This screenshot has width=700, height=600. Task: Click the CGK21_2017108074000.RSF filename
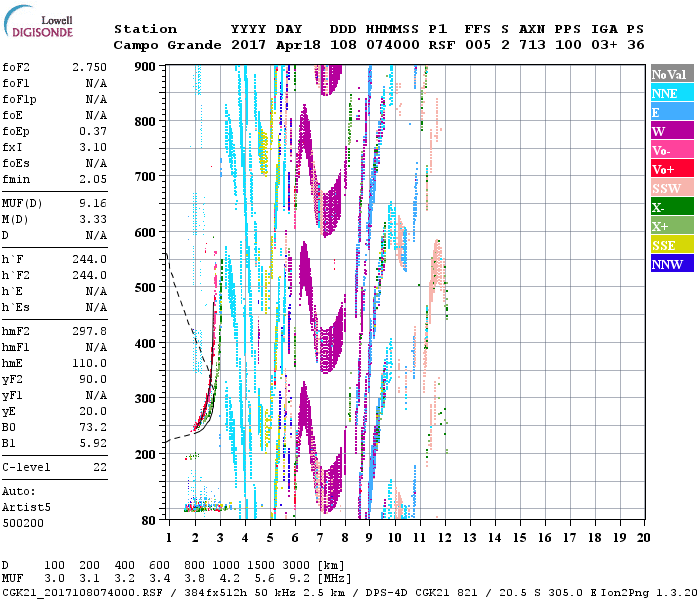[82, 592]
